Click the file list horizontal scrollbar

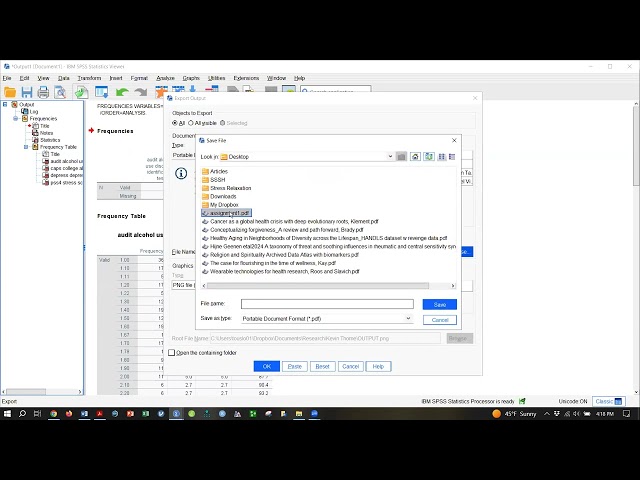(318, 286)
